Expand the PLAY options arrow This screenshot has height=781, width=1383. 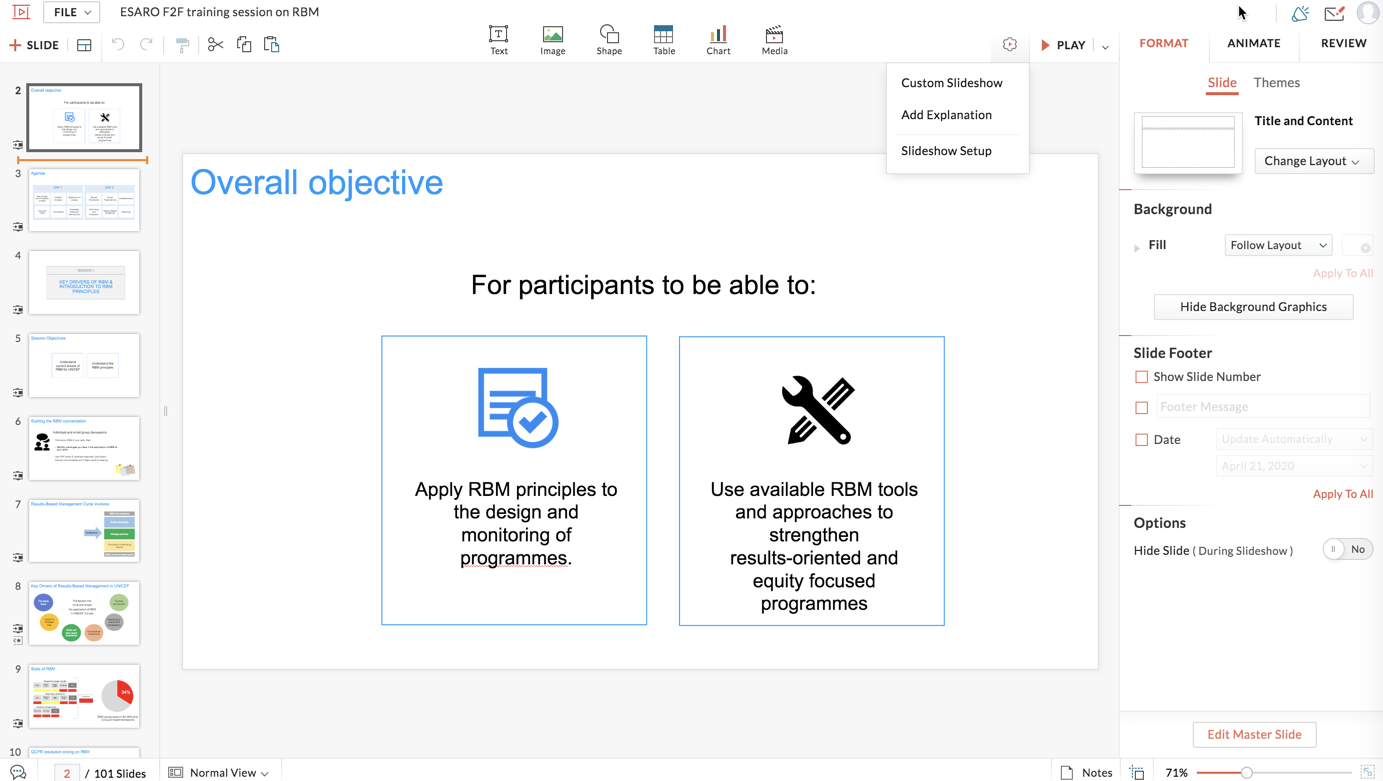point(1105,46)
